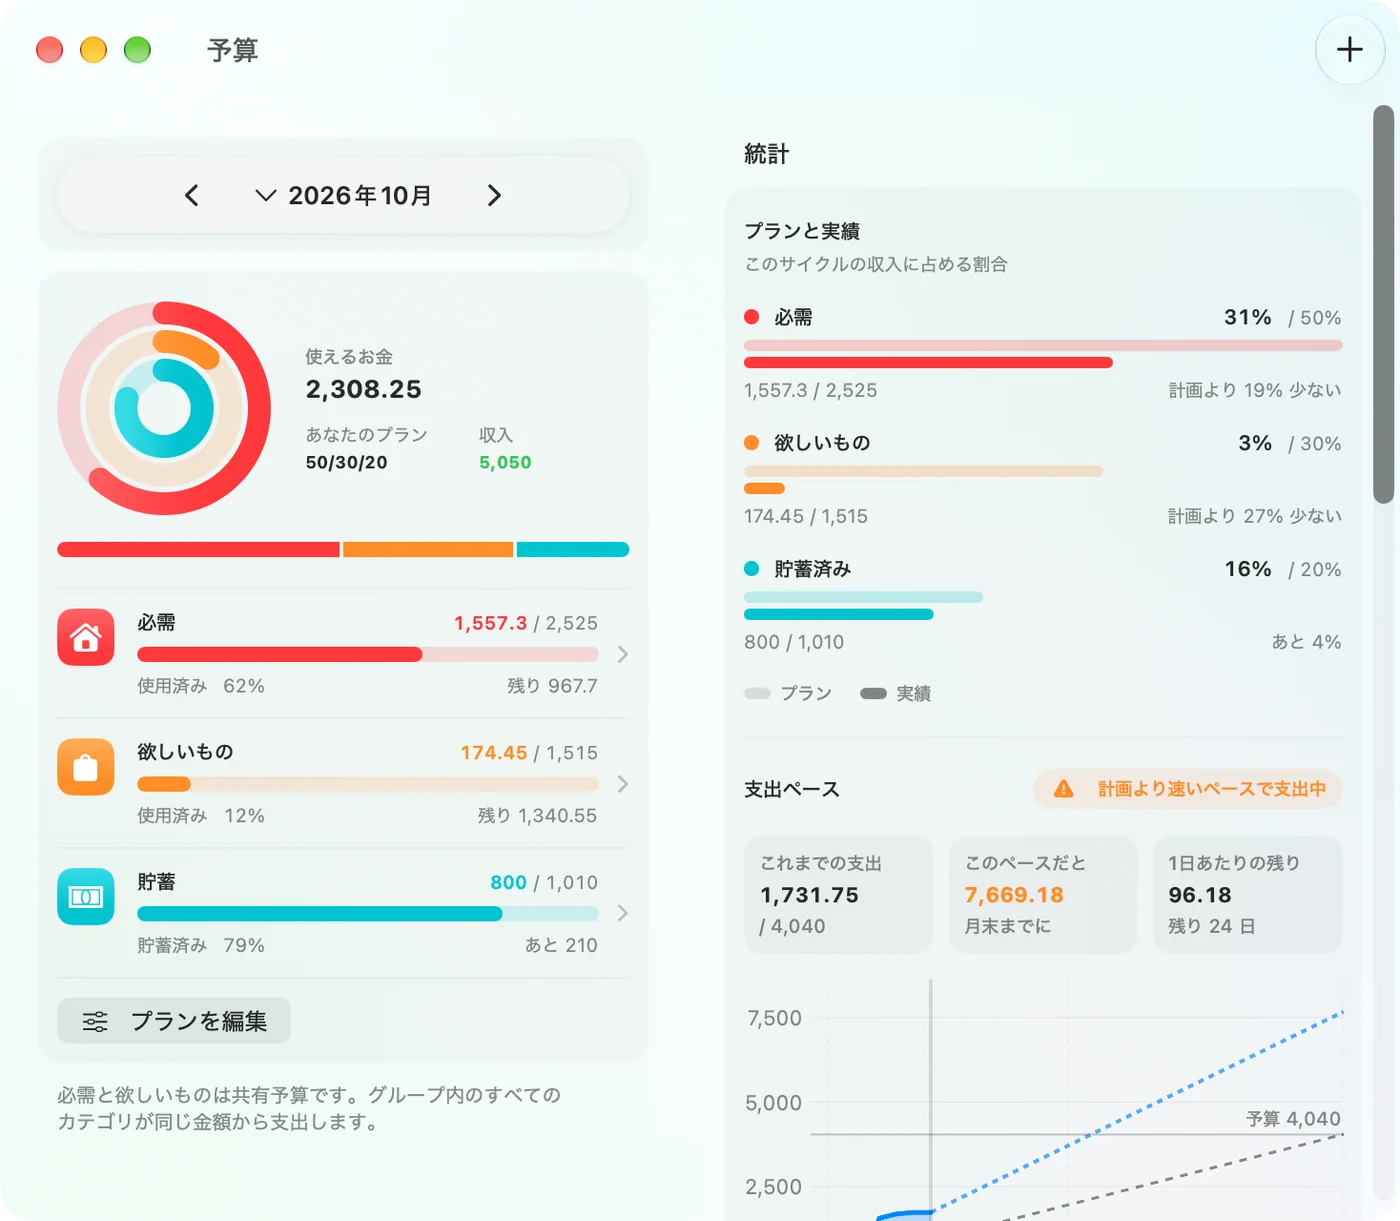Screen dimensions: 1400x1221
Task: Click the tri-color allocation bar under ring
Action: (x=343, y=549)
